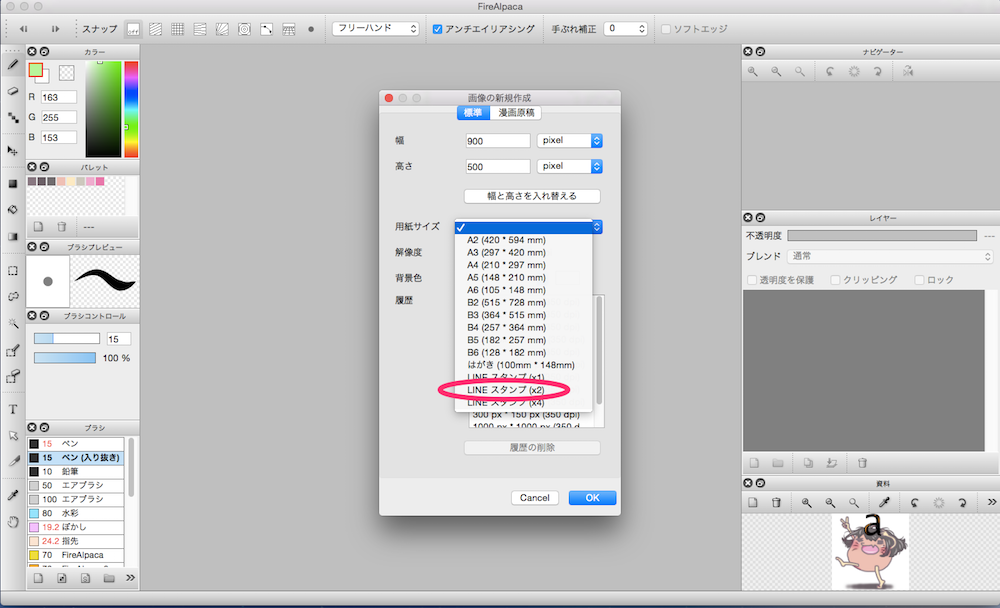Image resolution: width=1000 pixels, height=608 pixels.
Task: Click the OK button
Action: coord(592,498)
